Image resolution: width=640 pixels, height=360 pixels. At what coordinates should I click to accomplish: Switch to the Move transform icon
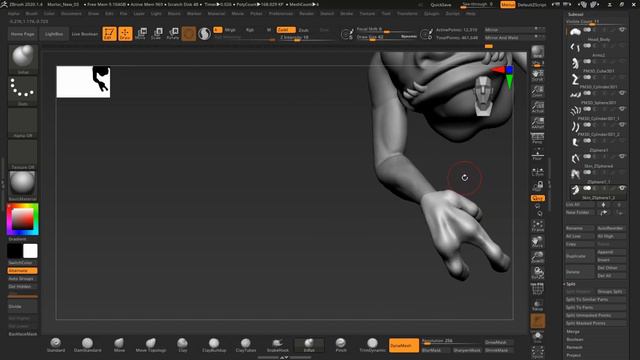click(141, 33)
